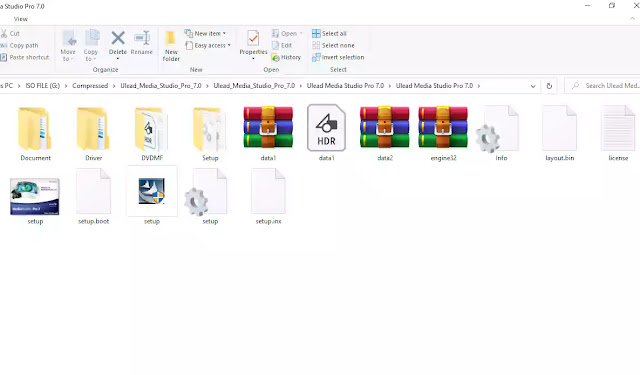The image size is (640, 375).
Task: Switch to the View ribbon tab
Action: tap(20, 19)
